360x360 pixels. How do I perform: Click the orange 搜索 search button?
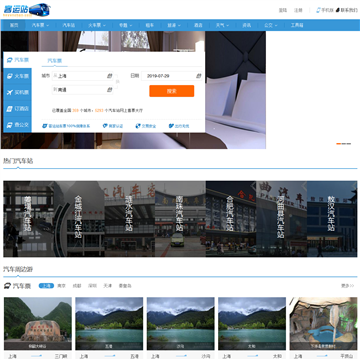[172, 91]
